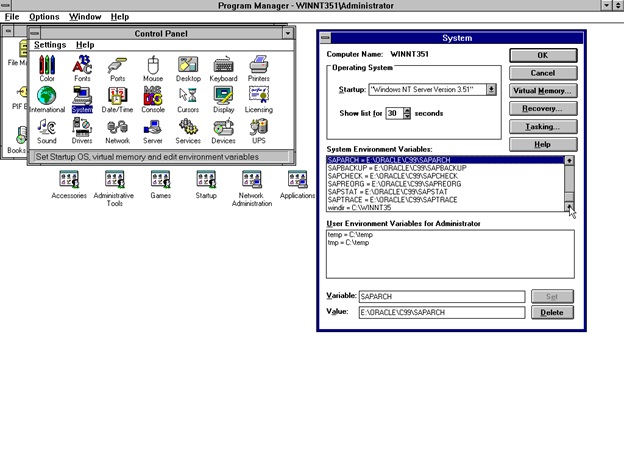
Task: Open the Printers icon
Action: point(258,66)
